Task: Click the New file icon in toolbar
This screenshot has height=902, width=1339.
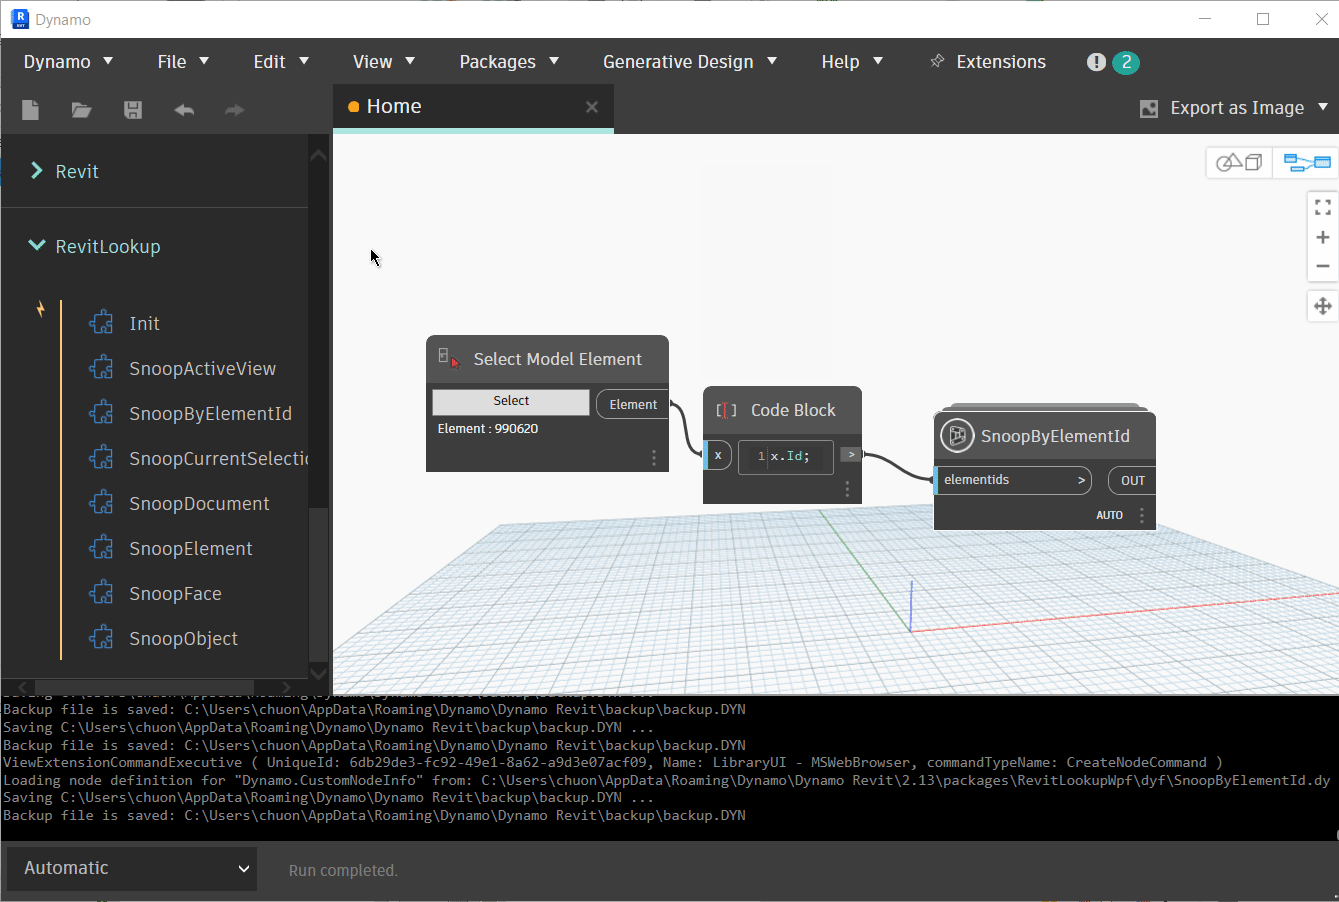Action: click(31, 110)
